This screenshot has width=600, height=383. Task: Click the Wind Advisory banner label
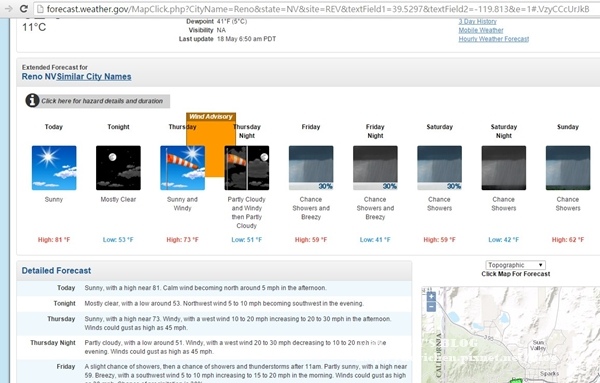coord(211,117)
